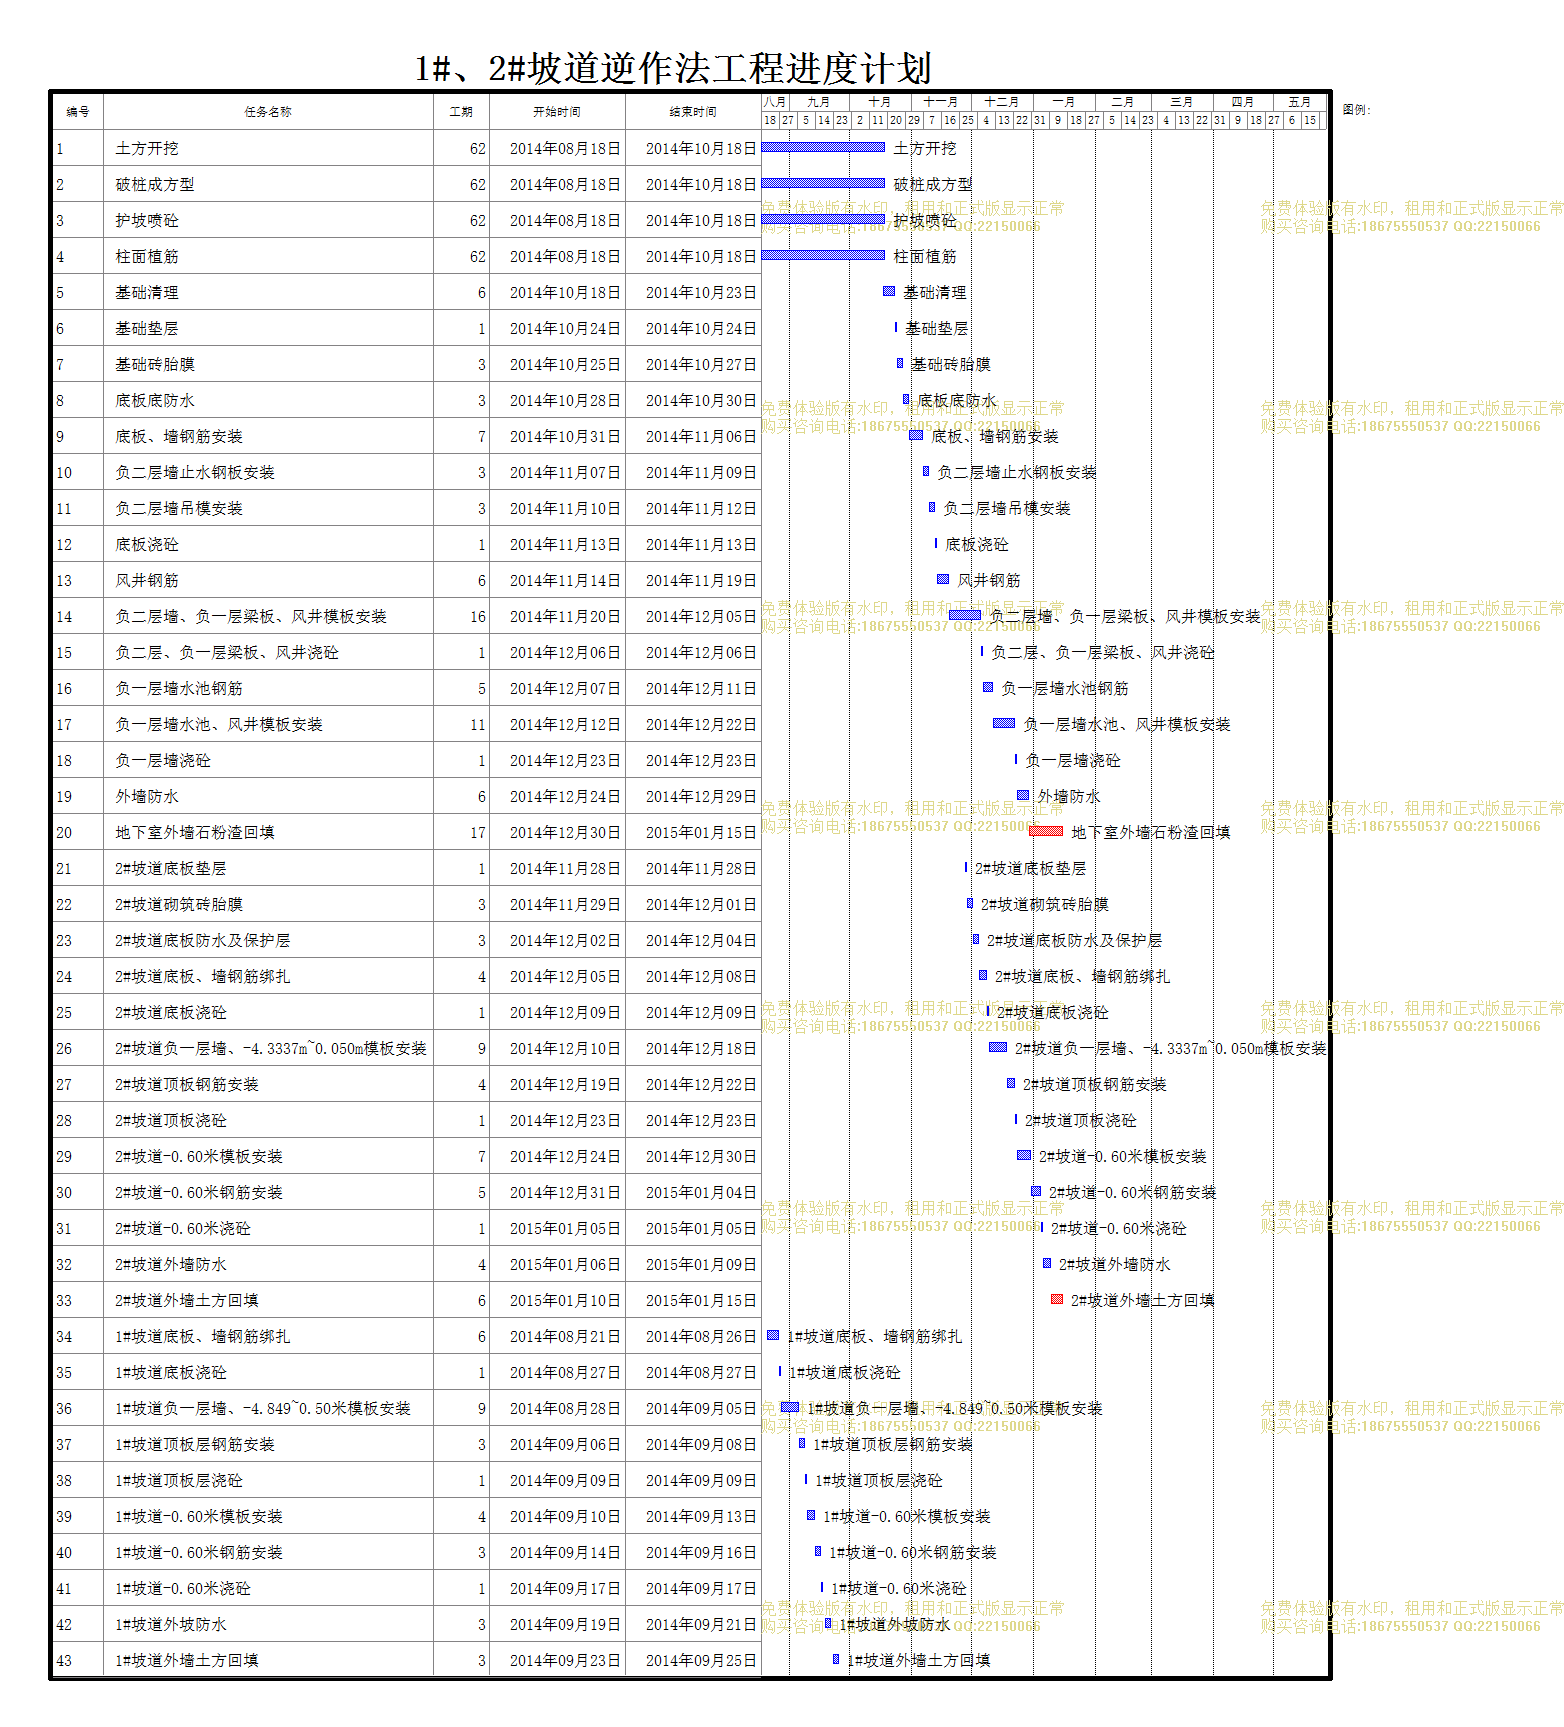This screenshot has height=1727, width=1564.
Task: Click the 十二月 month header in timeline
Action: tap(1001, 102)
